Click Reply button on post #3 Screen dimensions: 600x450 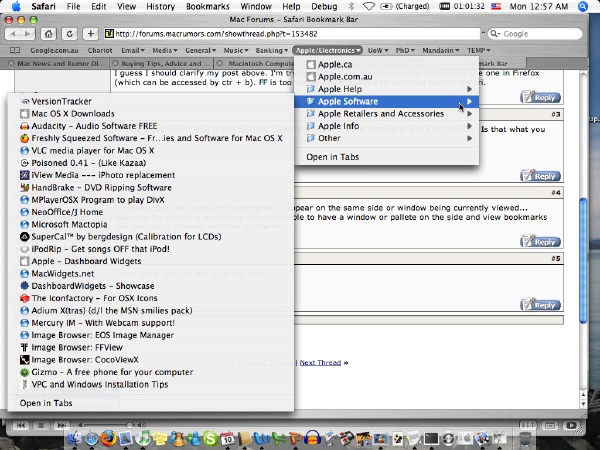pos(540,176)
